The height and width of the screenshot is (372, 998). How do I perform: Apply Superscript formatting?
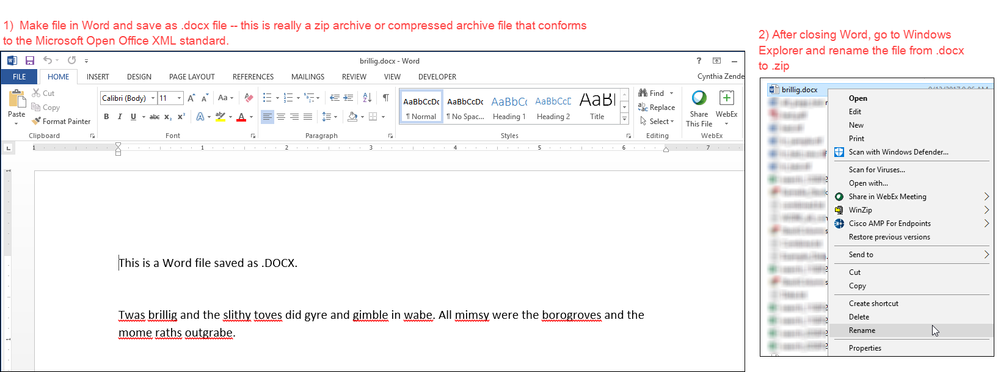[x=181, y=117]
